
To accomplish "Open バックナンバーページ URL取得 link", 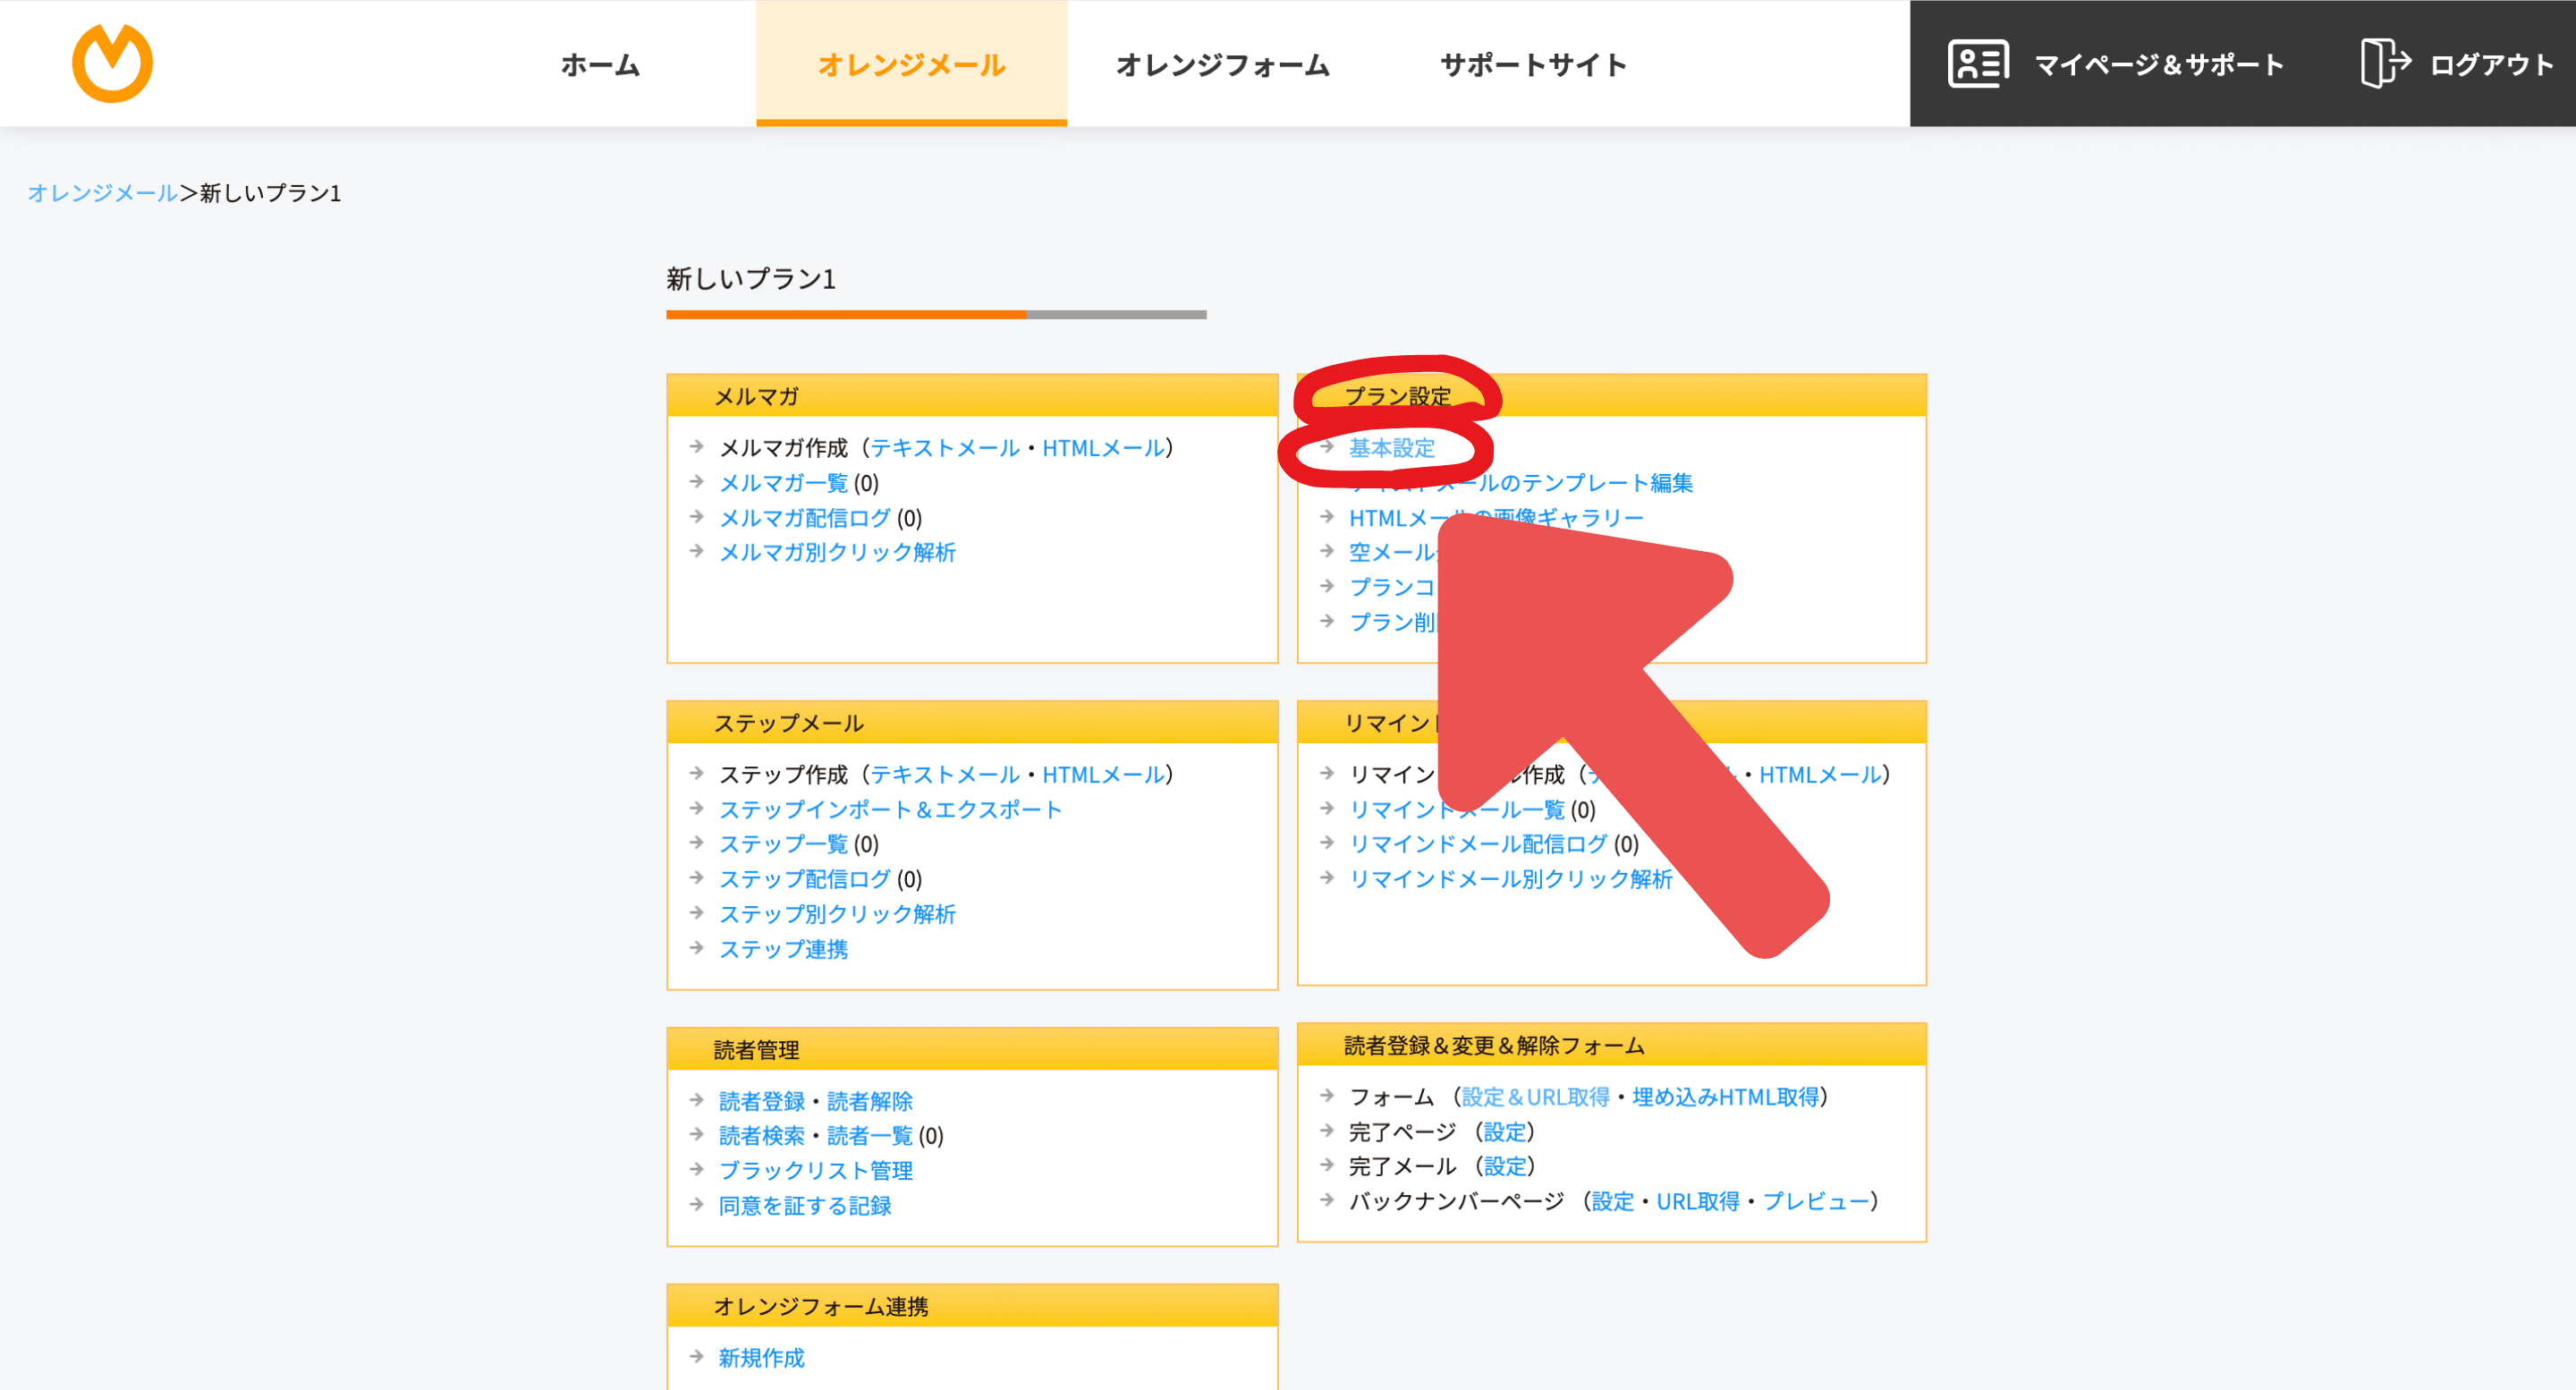I will tap(1697, 1201).
